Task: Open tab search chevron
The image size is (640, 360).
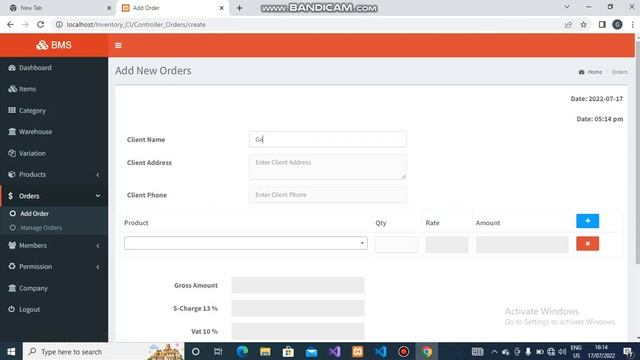Action: coord(567,7)
